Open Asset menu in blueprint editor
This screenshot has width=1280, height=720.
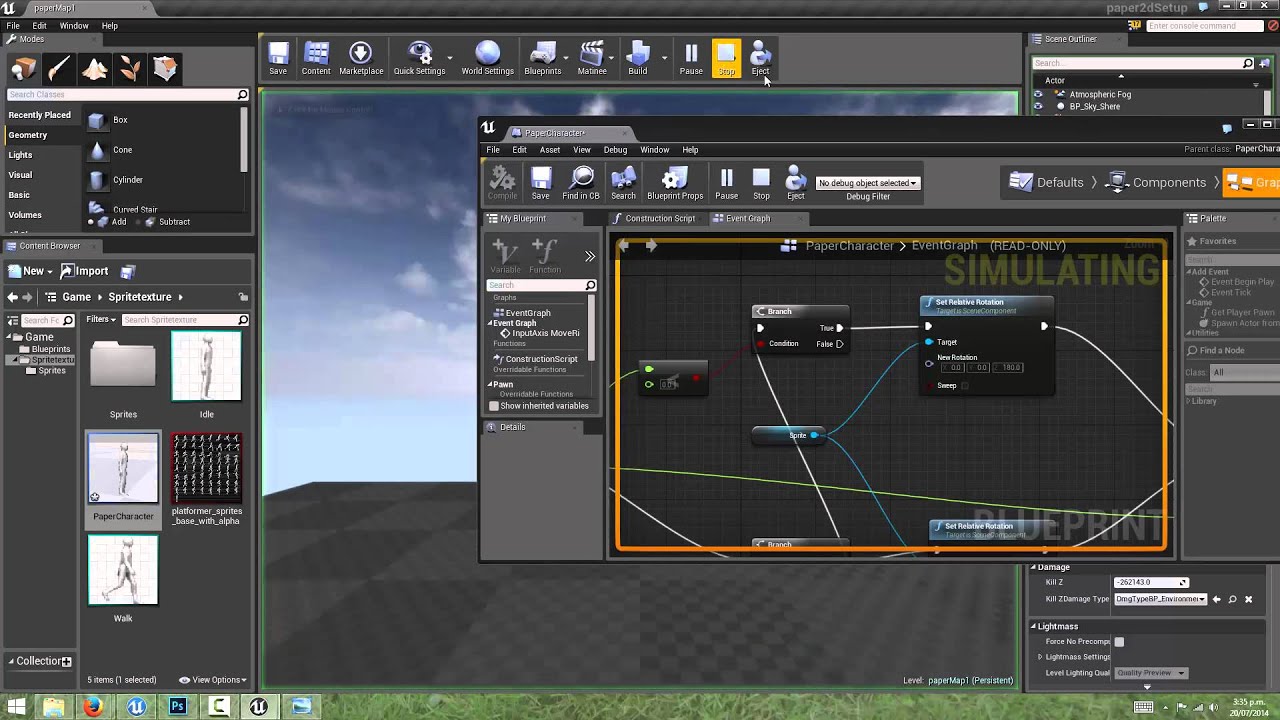coord(550,150)
